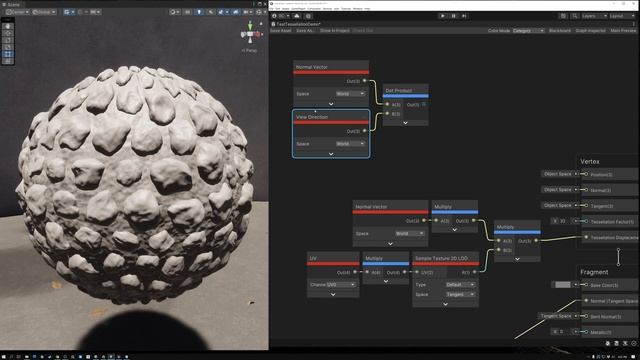Viewport: 640px width, 360px height.
Task: Collapse the Dot Product node chevron
Action: 405,122
